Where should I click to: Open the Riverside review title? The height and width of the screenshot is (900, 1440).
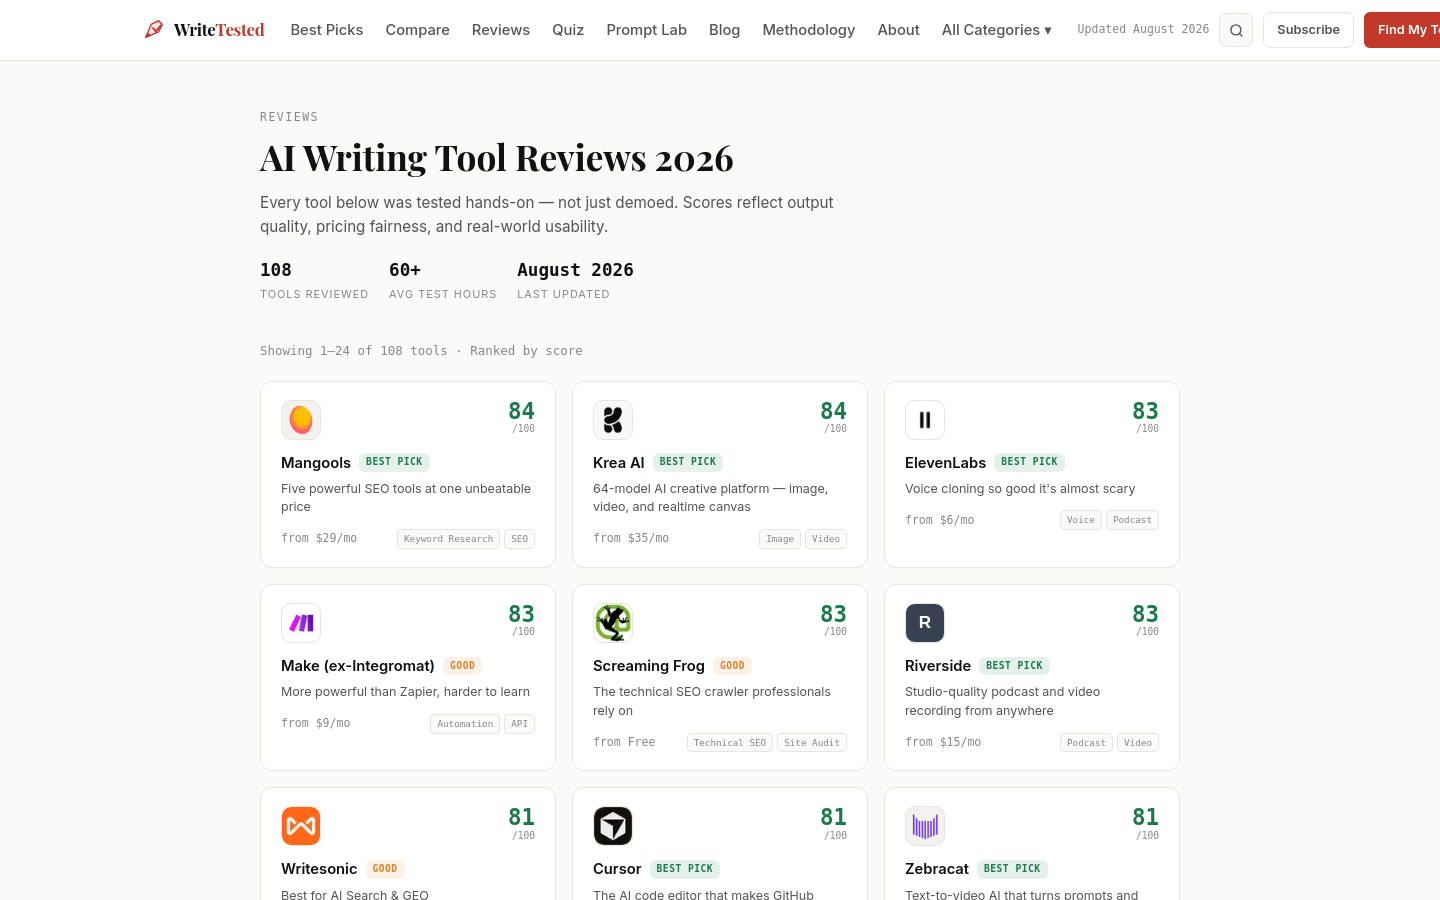pyautogui.click(x=938, y=665)
